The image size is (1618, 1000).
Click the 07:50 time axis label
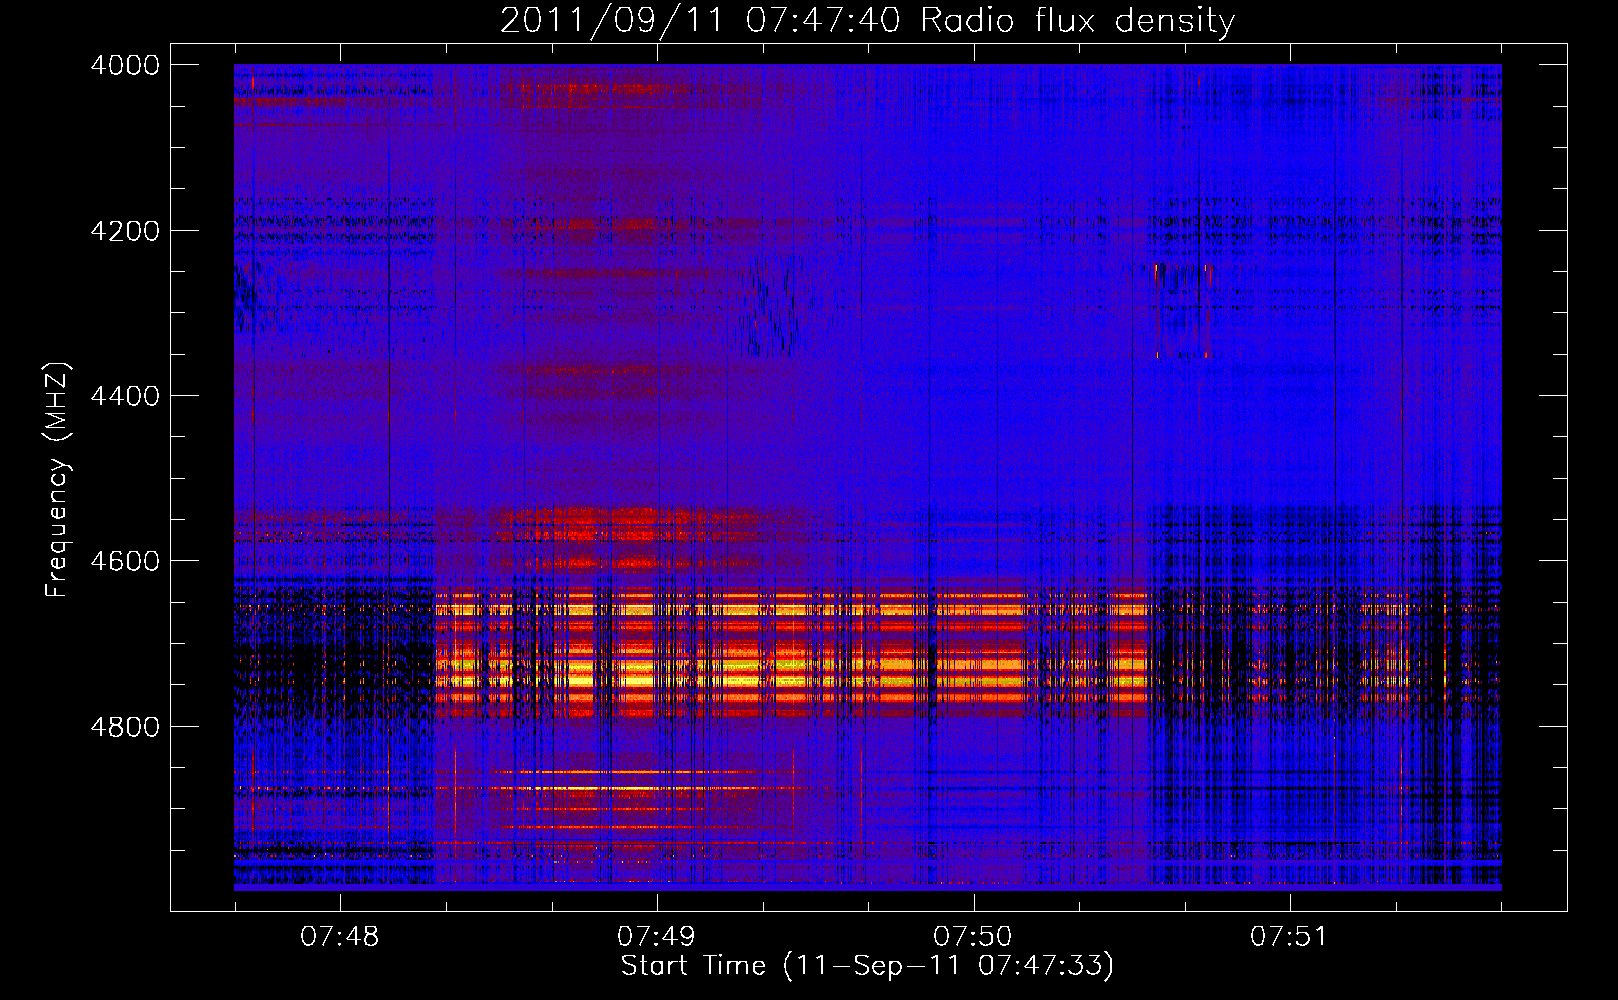(973, 937)
